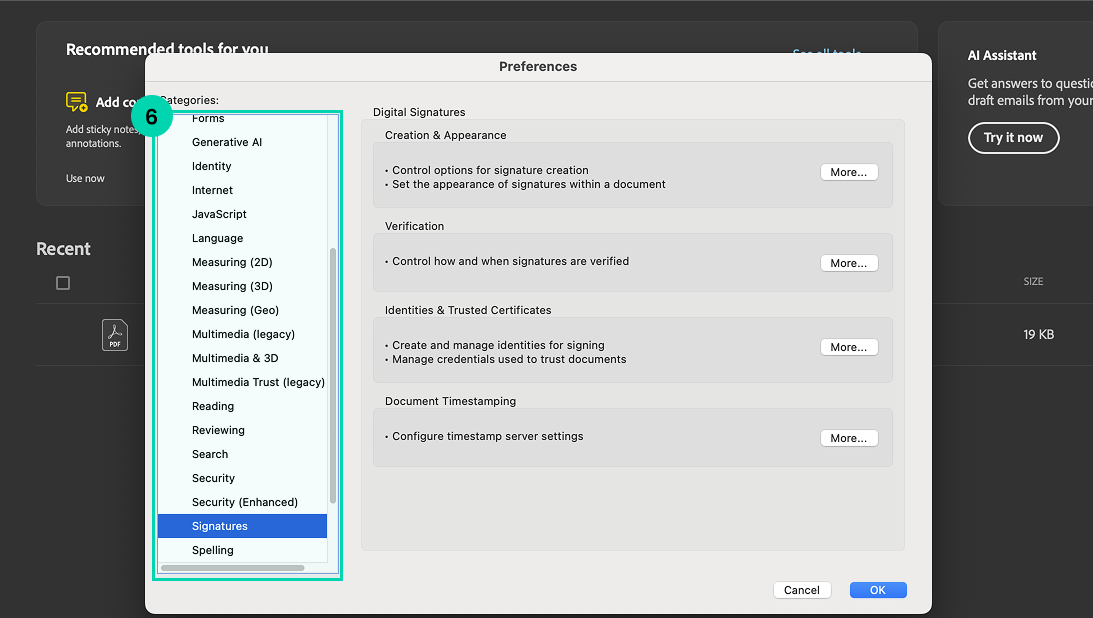Click Try it now for AI Assistant
The height and width of the screenshot is (618, 1093).
pyautogui.click(x=1012, y=138)
